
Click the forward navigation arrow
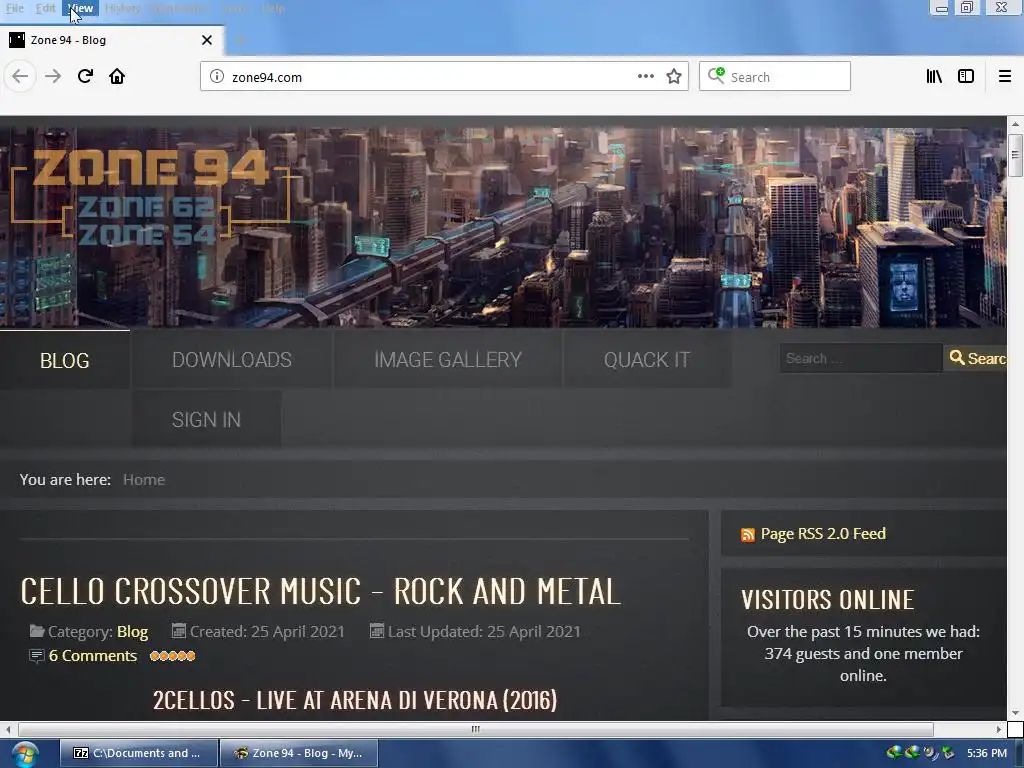53,76
